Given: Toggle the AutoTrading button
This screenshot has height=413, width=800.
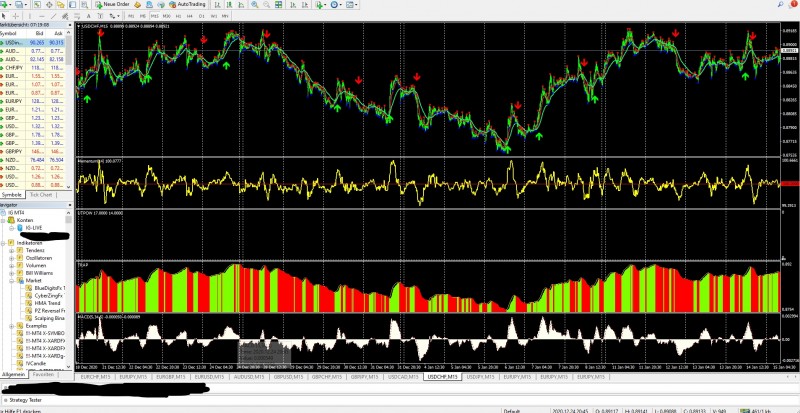Looking at the screenshot, I should pyautogui.click(x=187, y=5).
